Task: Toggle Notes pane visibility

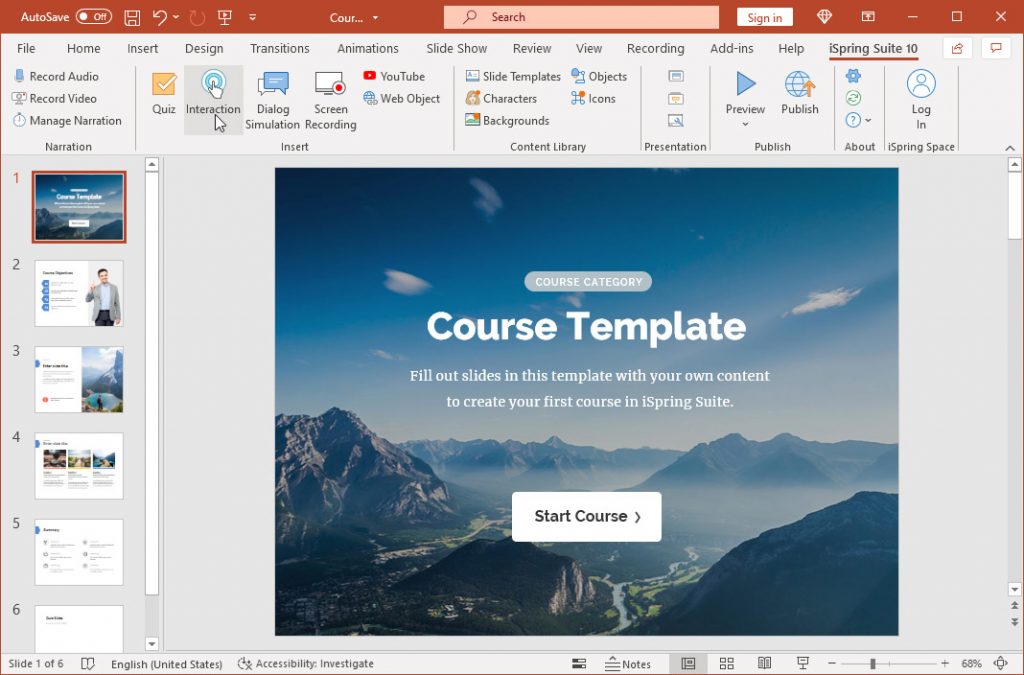Action: (631, 663)
